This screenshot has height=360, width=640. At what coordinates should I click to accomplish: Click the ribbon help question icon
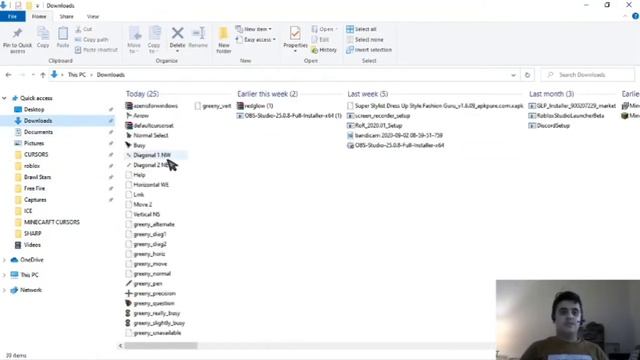coord(636,16)
